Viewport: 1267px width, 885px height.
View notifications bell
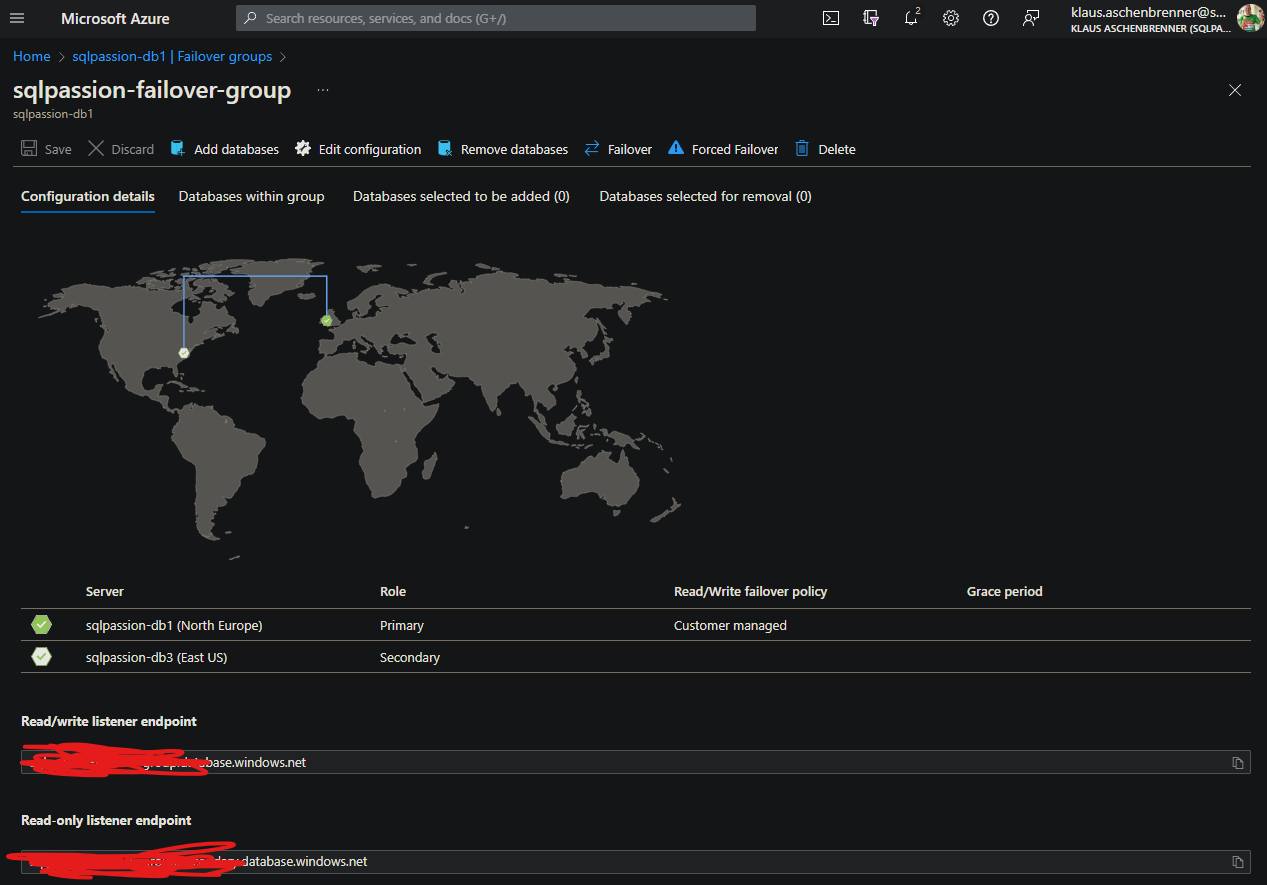click(x=911, y=18)
